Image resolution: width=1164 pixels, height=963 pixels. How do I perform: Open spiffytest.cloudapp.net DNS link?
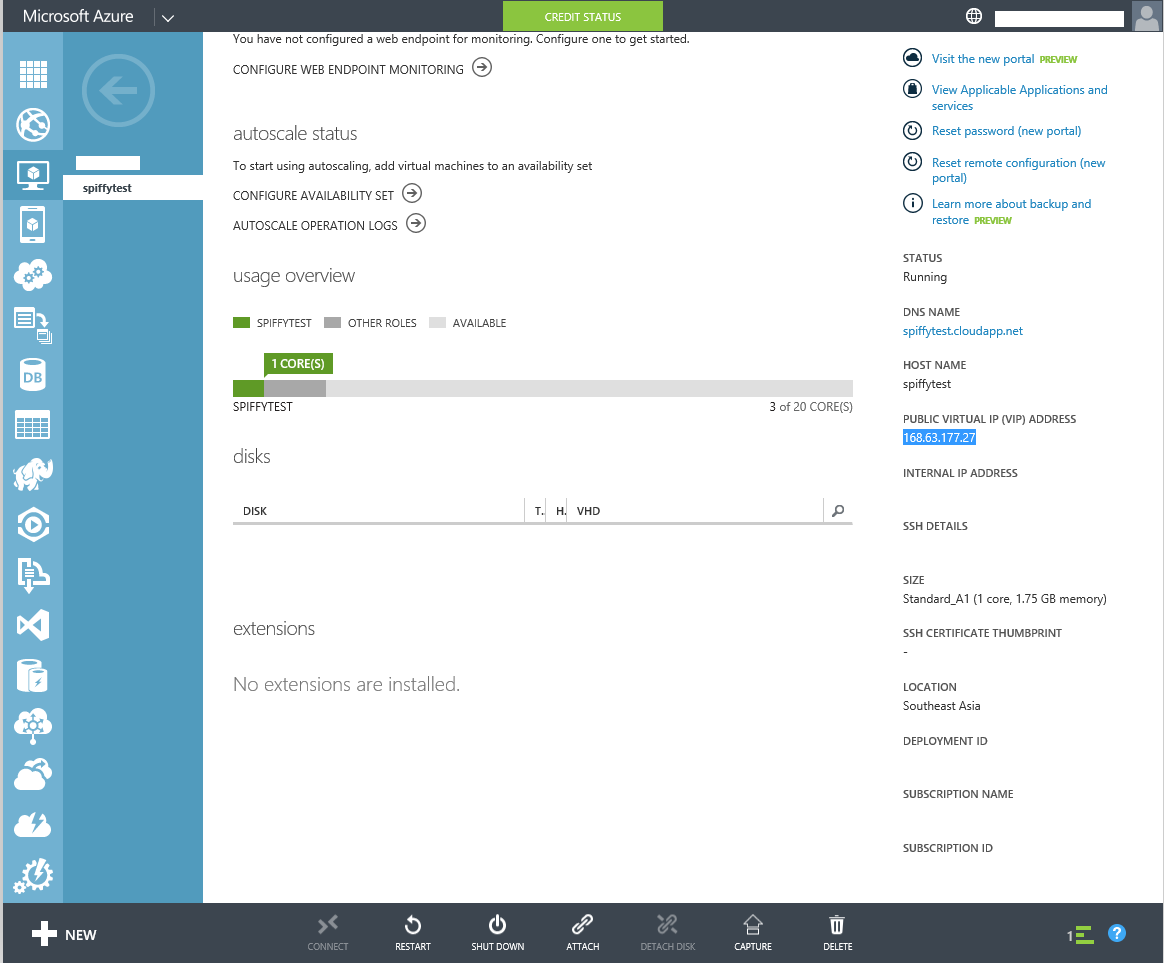pyautogui.click(x=963, y=331)
